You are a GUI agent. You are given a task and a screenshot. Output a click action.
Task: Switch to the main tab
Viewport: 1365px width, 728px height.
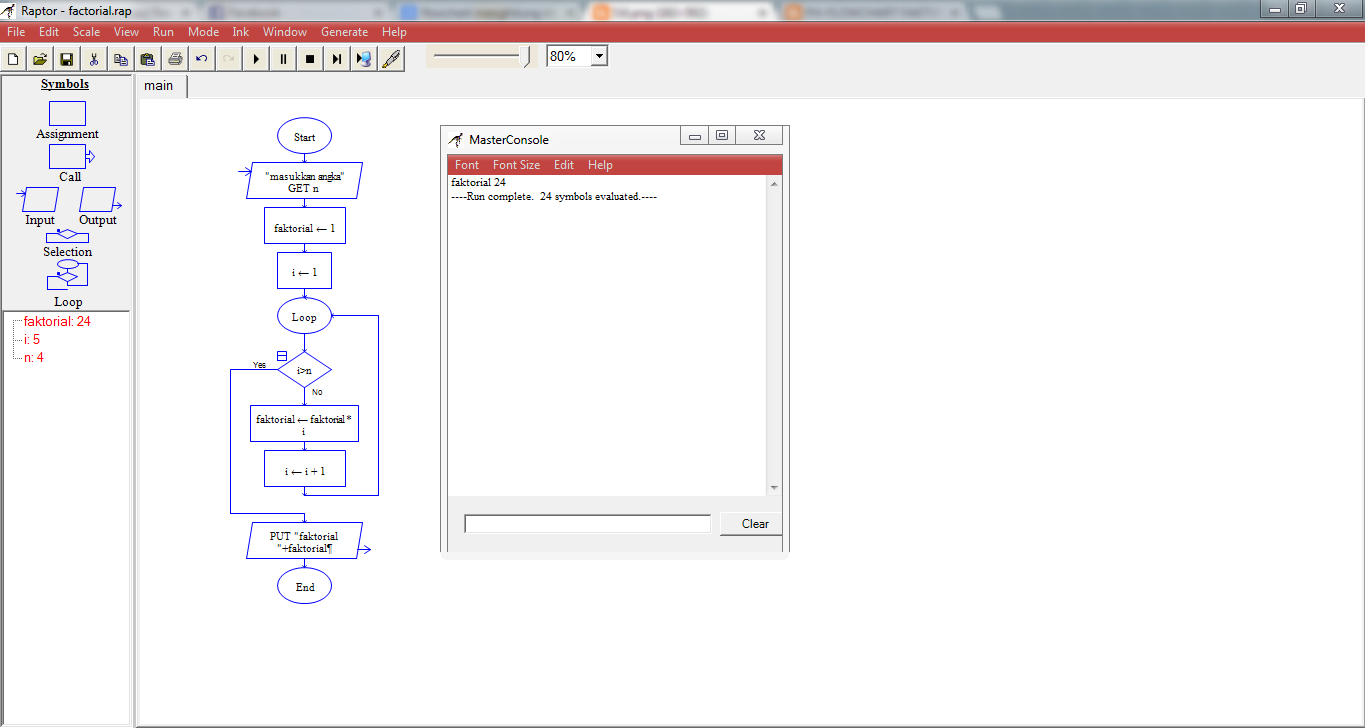[x=159, y=86]
